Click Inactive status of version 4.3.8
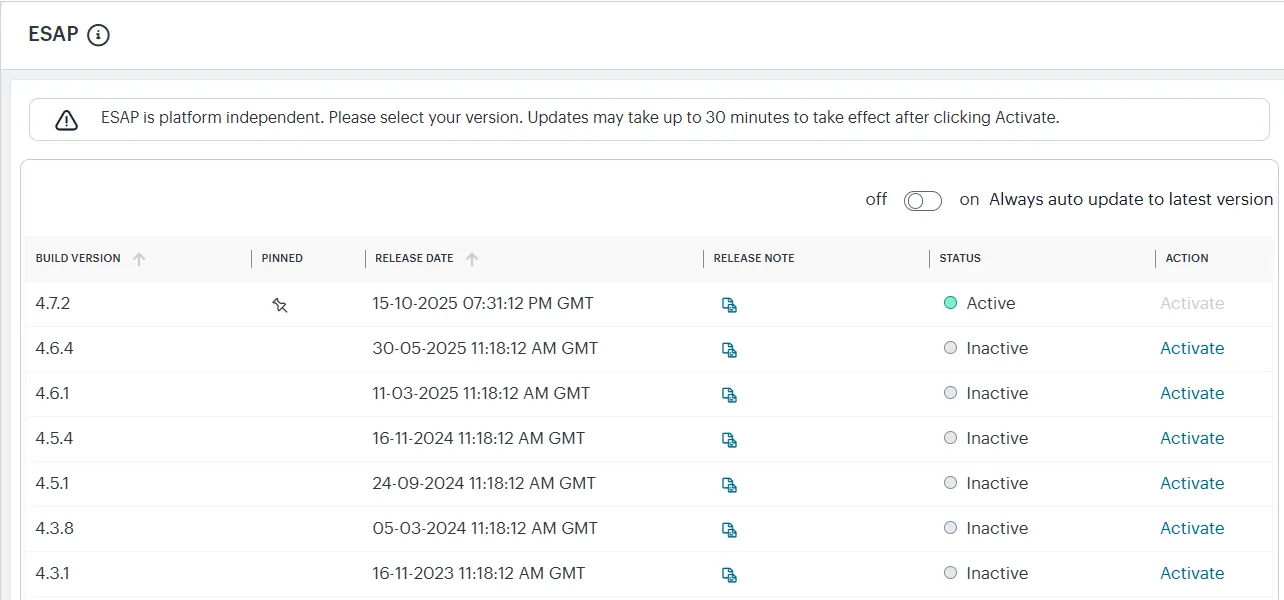 click(x=986, y=528)
